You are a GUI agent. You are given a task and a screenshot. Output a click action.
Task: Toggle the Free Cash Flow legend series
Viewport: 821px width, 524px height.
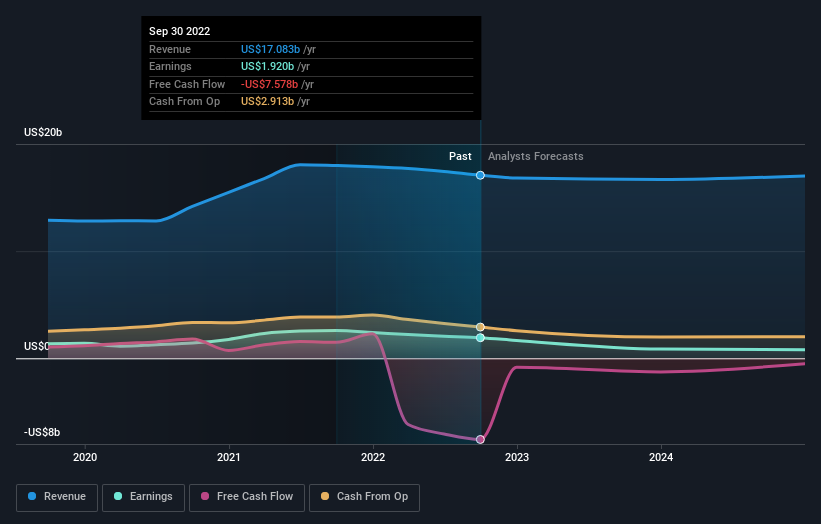(247, 497)
